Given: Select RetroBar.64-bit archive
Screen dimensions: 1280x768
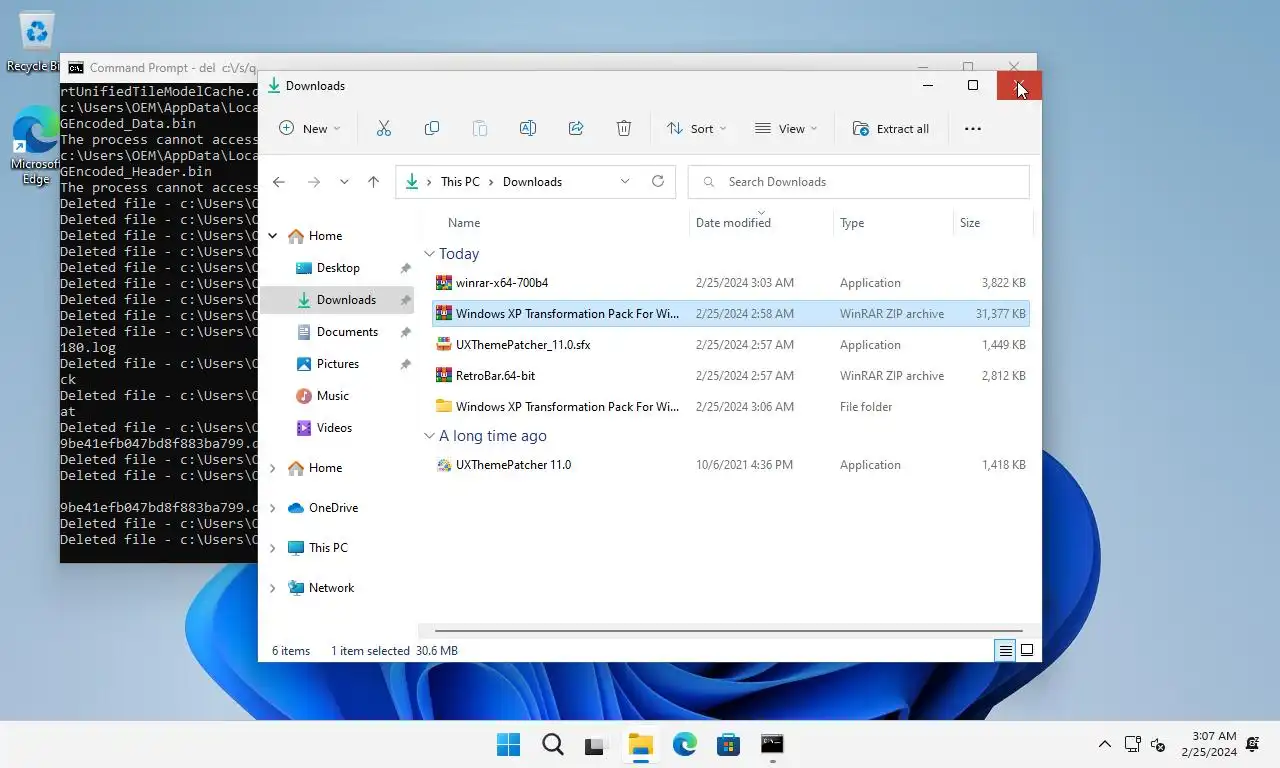Looking at the screenshot, I should pos(731,376).
